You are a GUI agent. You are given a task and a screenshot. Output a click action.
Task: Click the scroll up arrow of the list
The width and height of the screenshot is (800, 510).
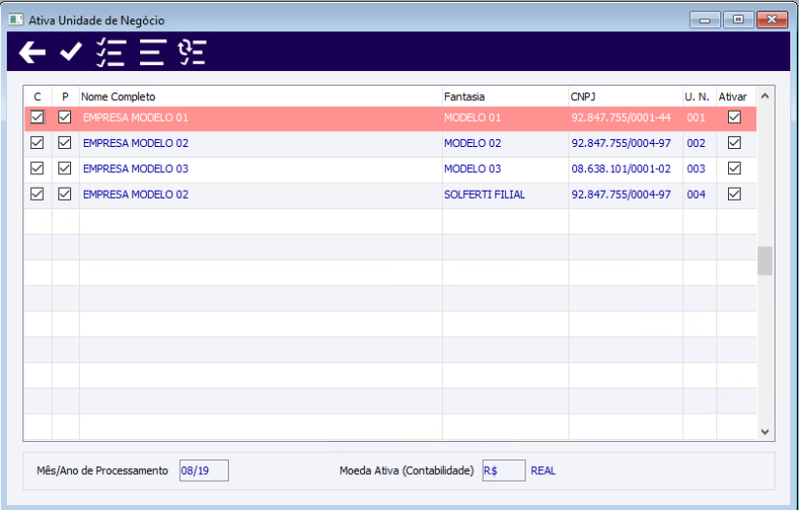(765, 96)
